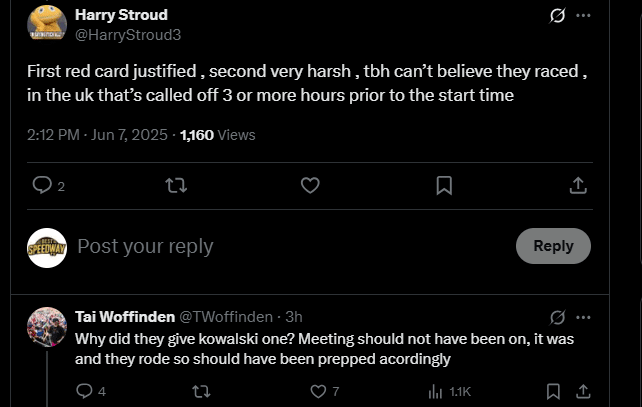The image size is (642, 407).
Task: Expand more options on Tai Woffinden's reply
Action: tap(584, 317)
